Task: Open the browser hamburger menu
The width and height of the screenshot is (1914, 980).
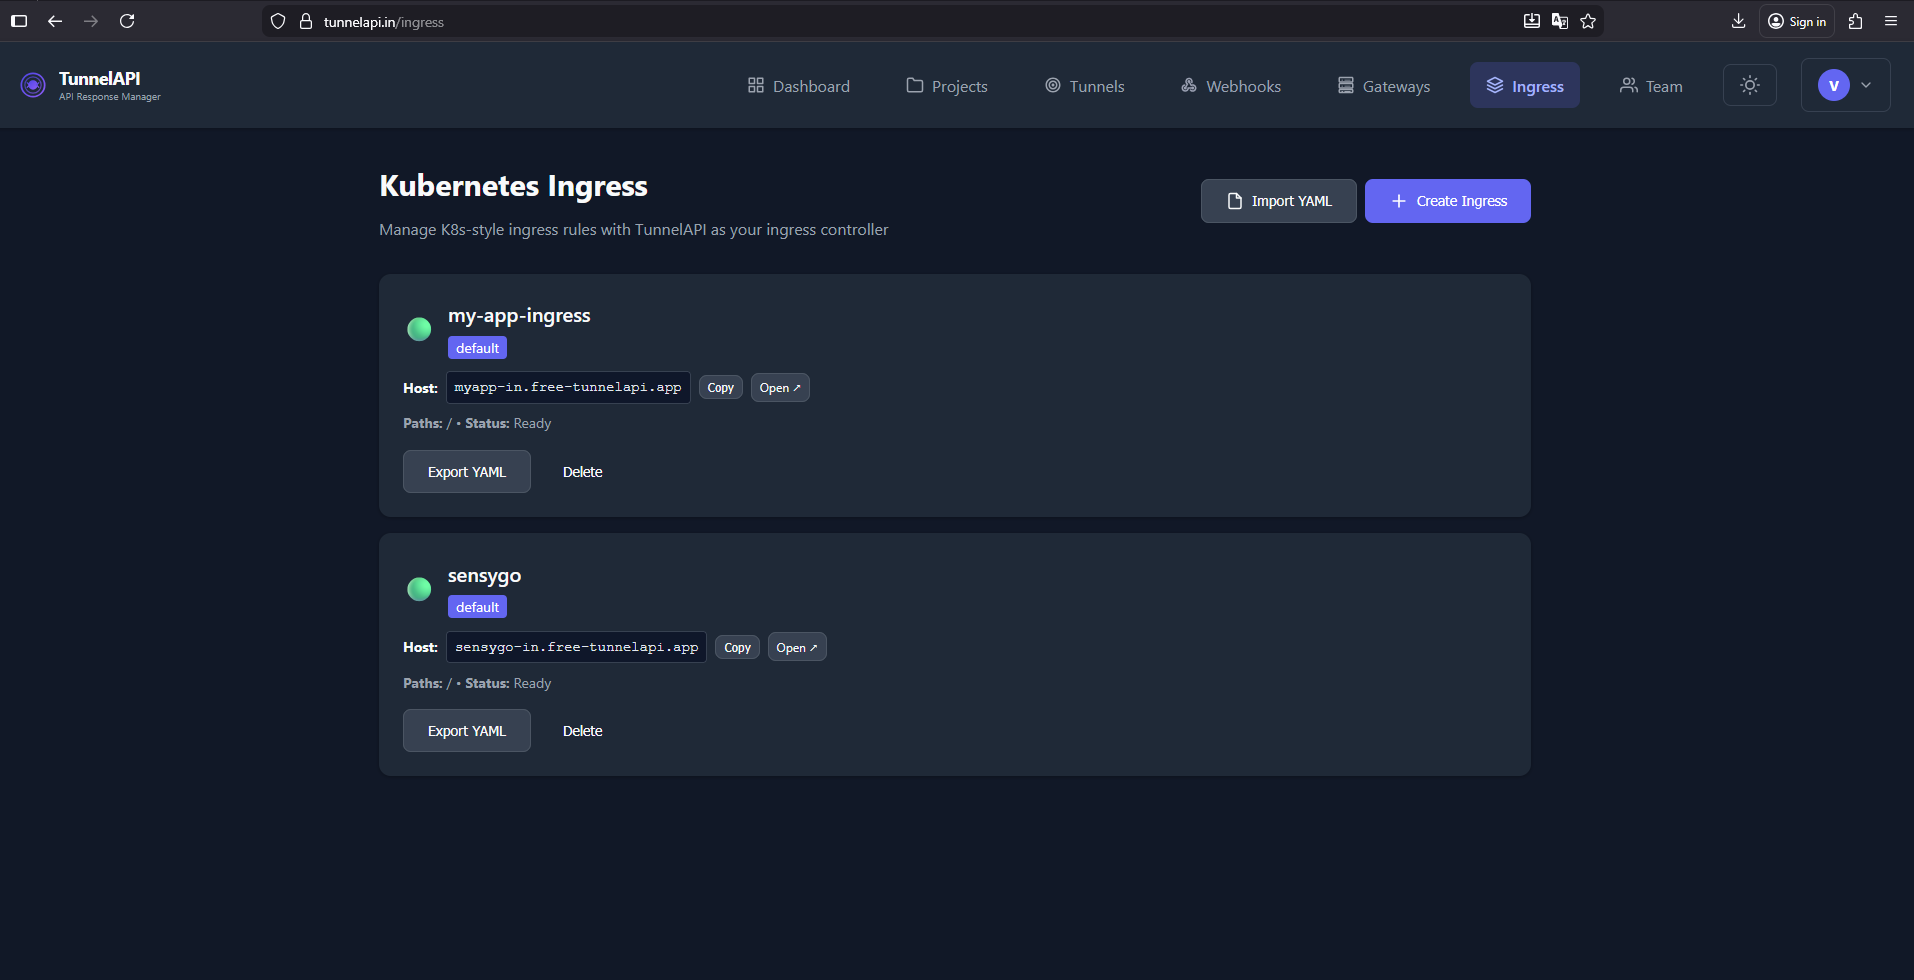Action: tap(1891, 21)
